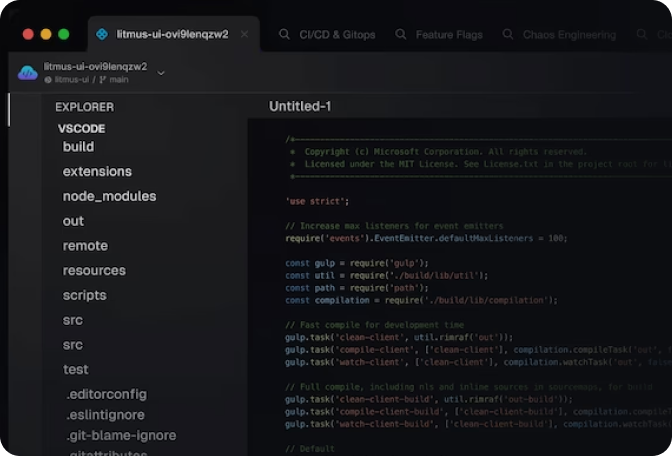Viewport: 672px width, 456px height.
Task: Open the workspace dropdown chevron
Action: pyautogui.click(x=161, y=73)
